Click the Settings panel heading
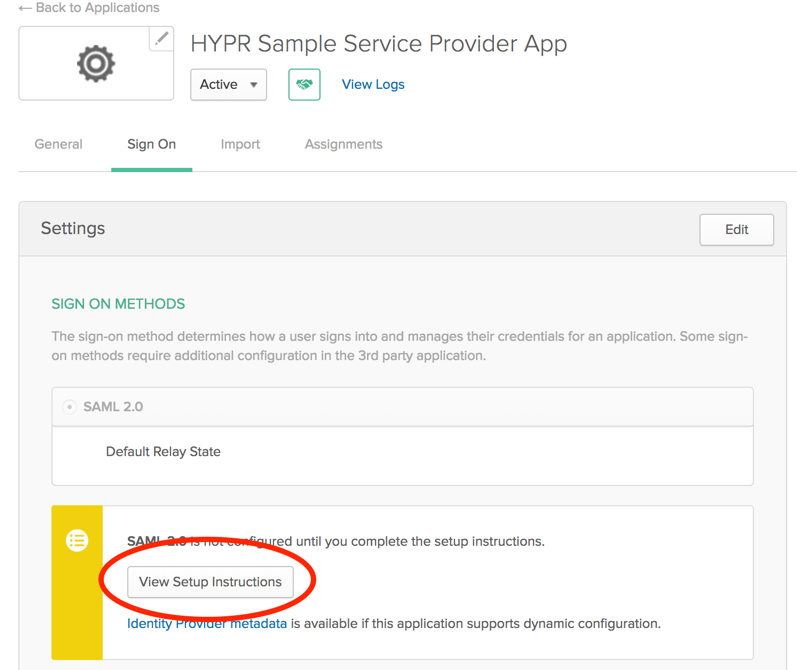The image size is (797, 670). click(73, 229)
